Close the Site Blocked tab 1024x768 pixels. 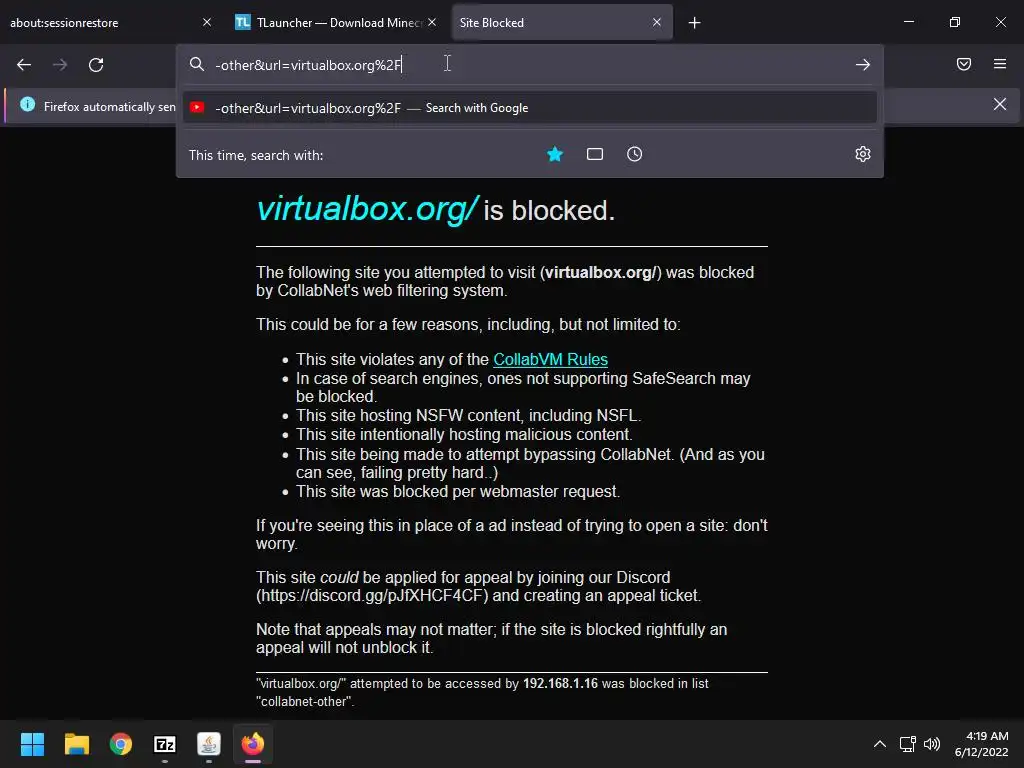(x=657, y=22)
